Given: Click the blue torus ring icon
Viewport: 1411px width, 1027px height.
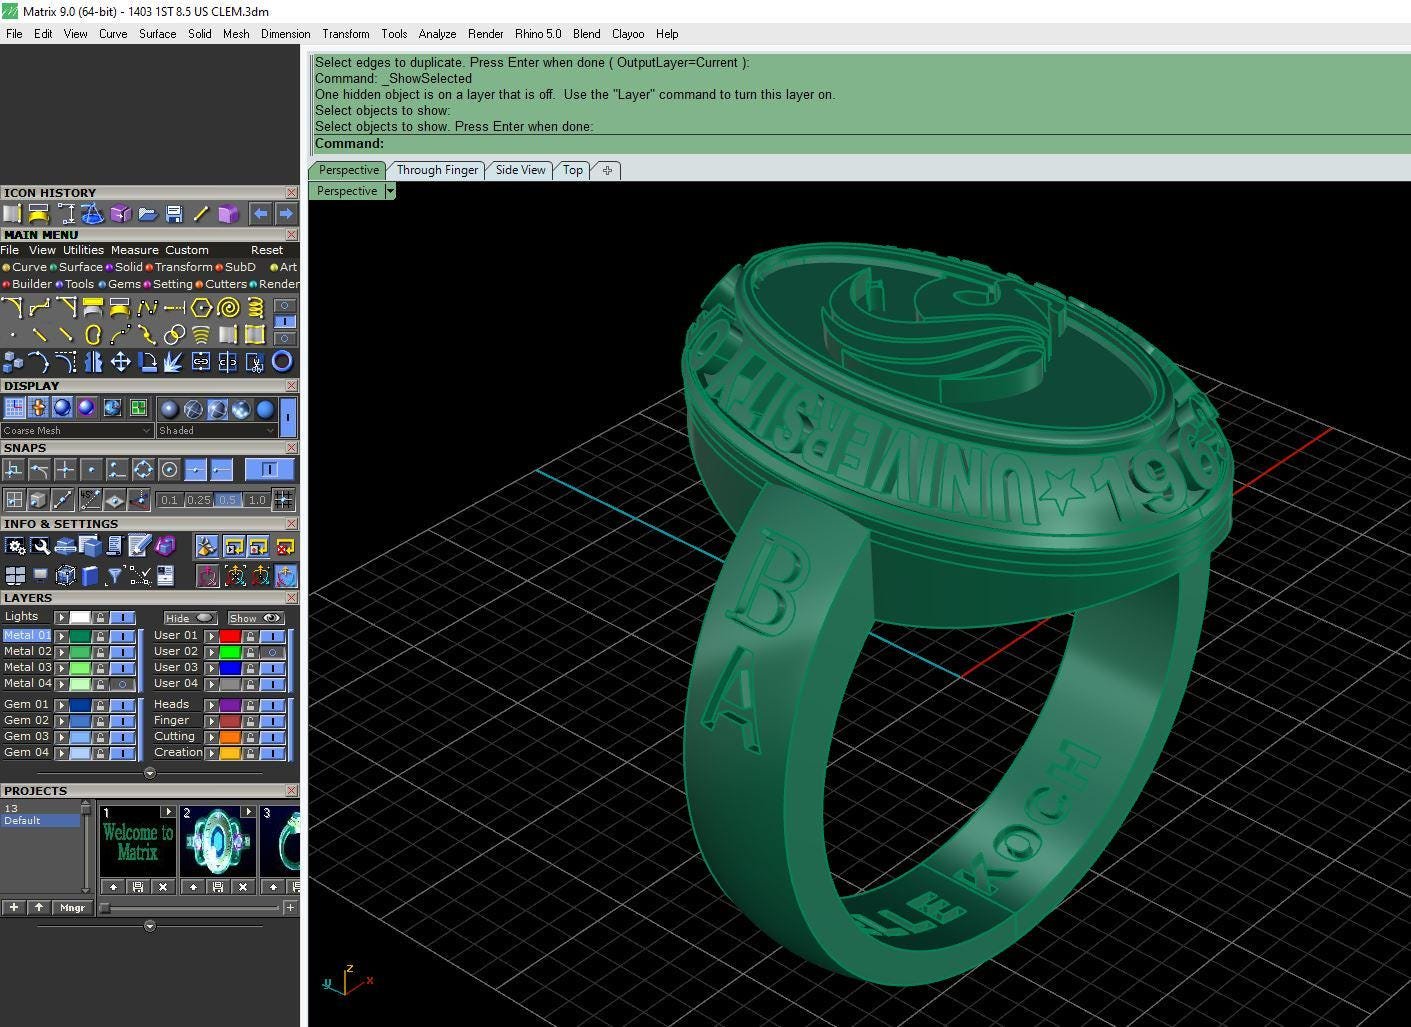Looking at the screenshot, I should tap(282, 362).
